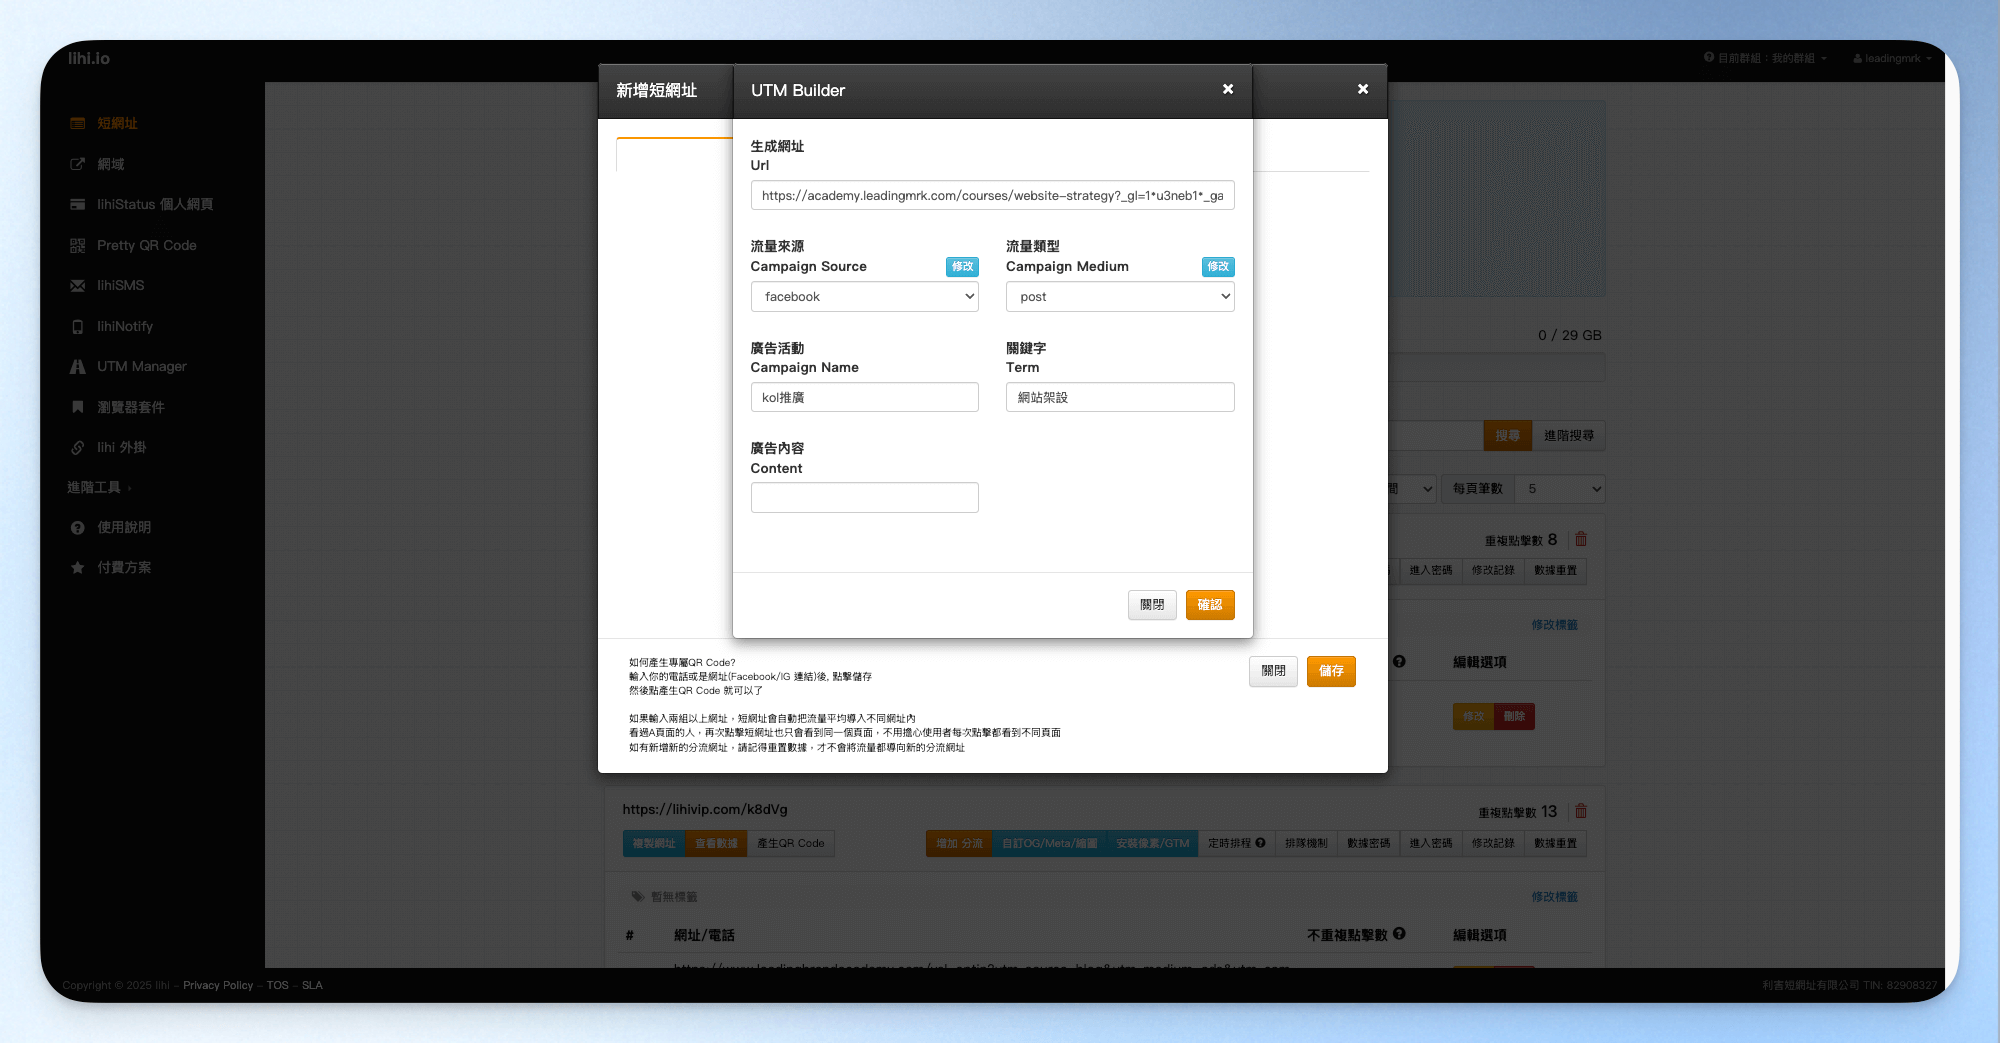The image size is (2000, 1043).
Task: Open Privacy Policy in footer
Action: coord(218,985)
